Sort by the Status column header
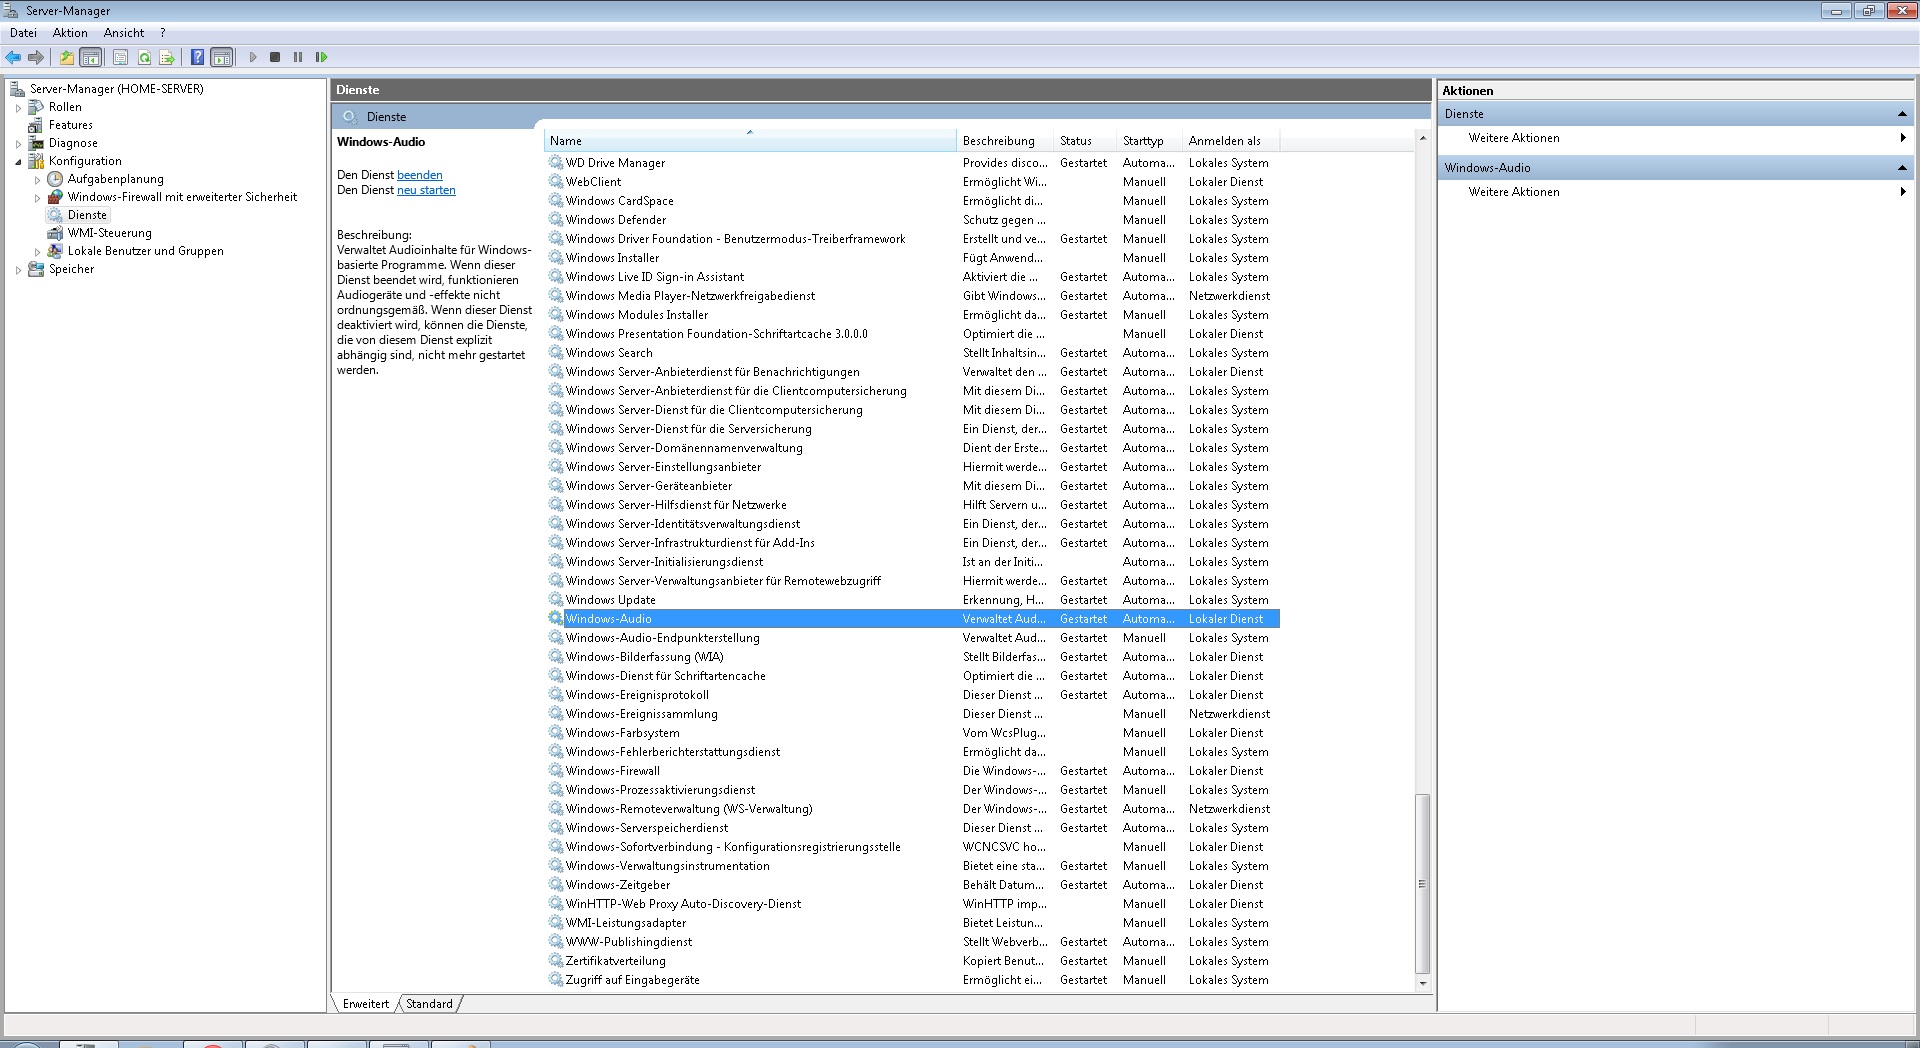Image resolution: width=1920 pixels, height=1048 pixels. (1086, 141)
